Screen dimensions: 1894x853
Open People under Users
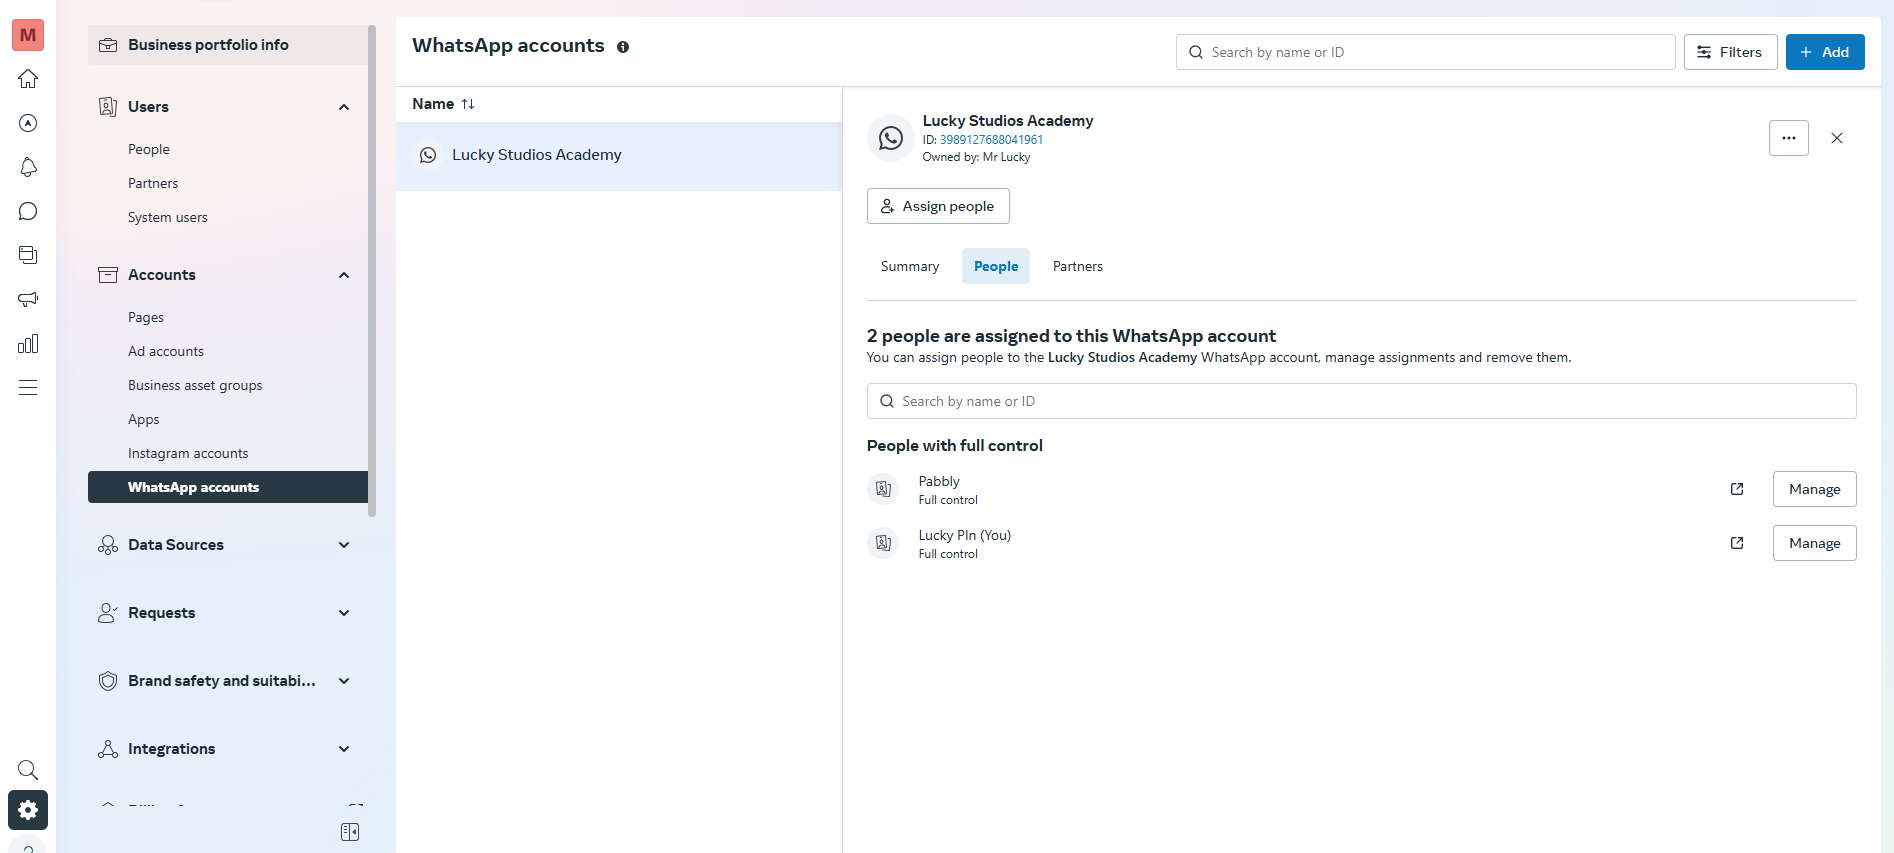149,149
